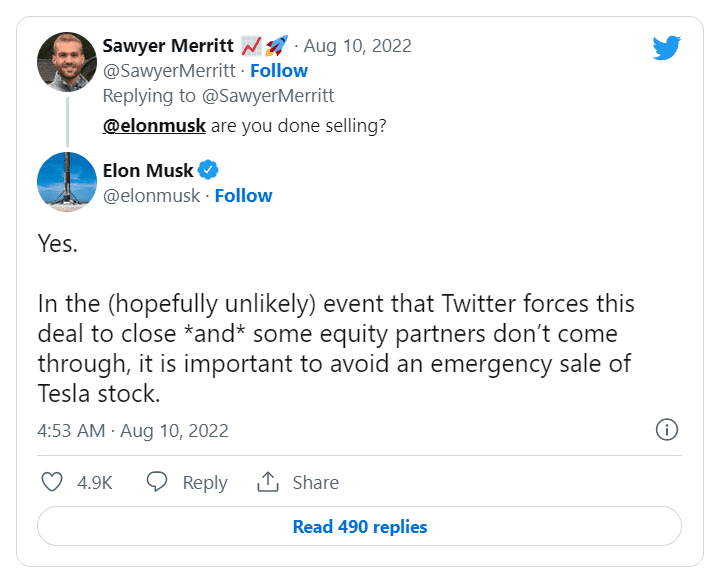Click the Twitter bird logo
This screenshot has width=715, height=573.
click(667, 48)
